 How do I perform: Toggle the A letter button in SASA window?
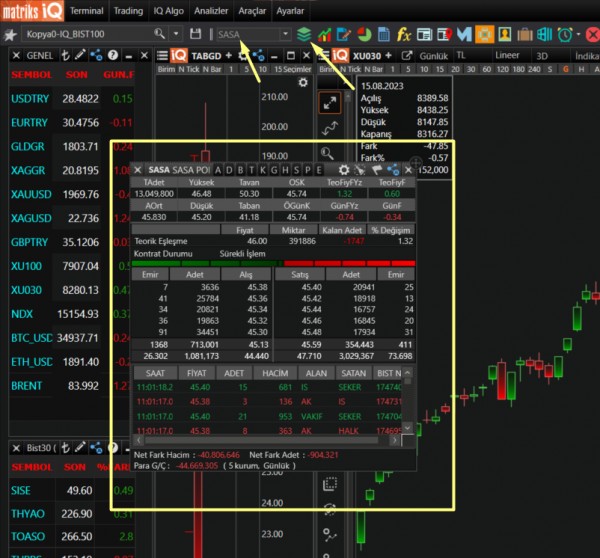point(218,170)
